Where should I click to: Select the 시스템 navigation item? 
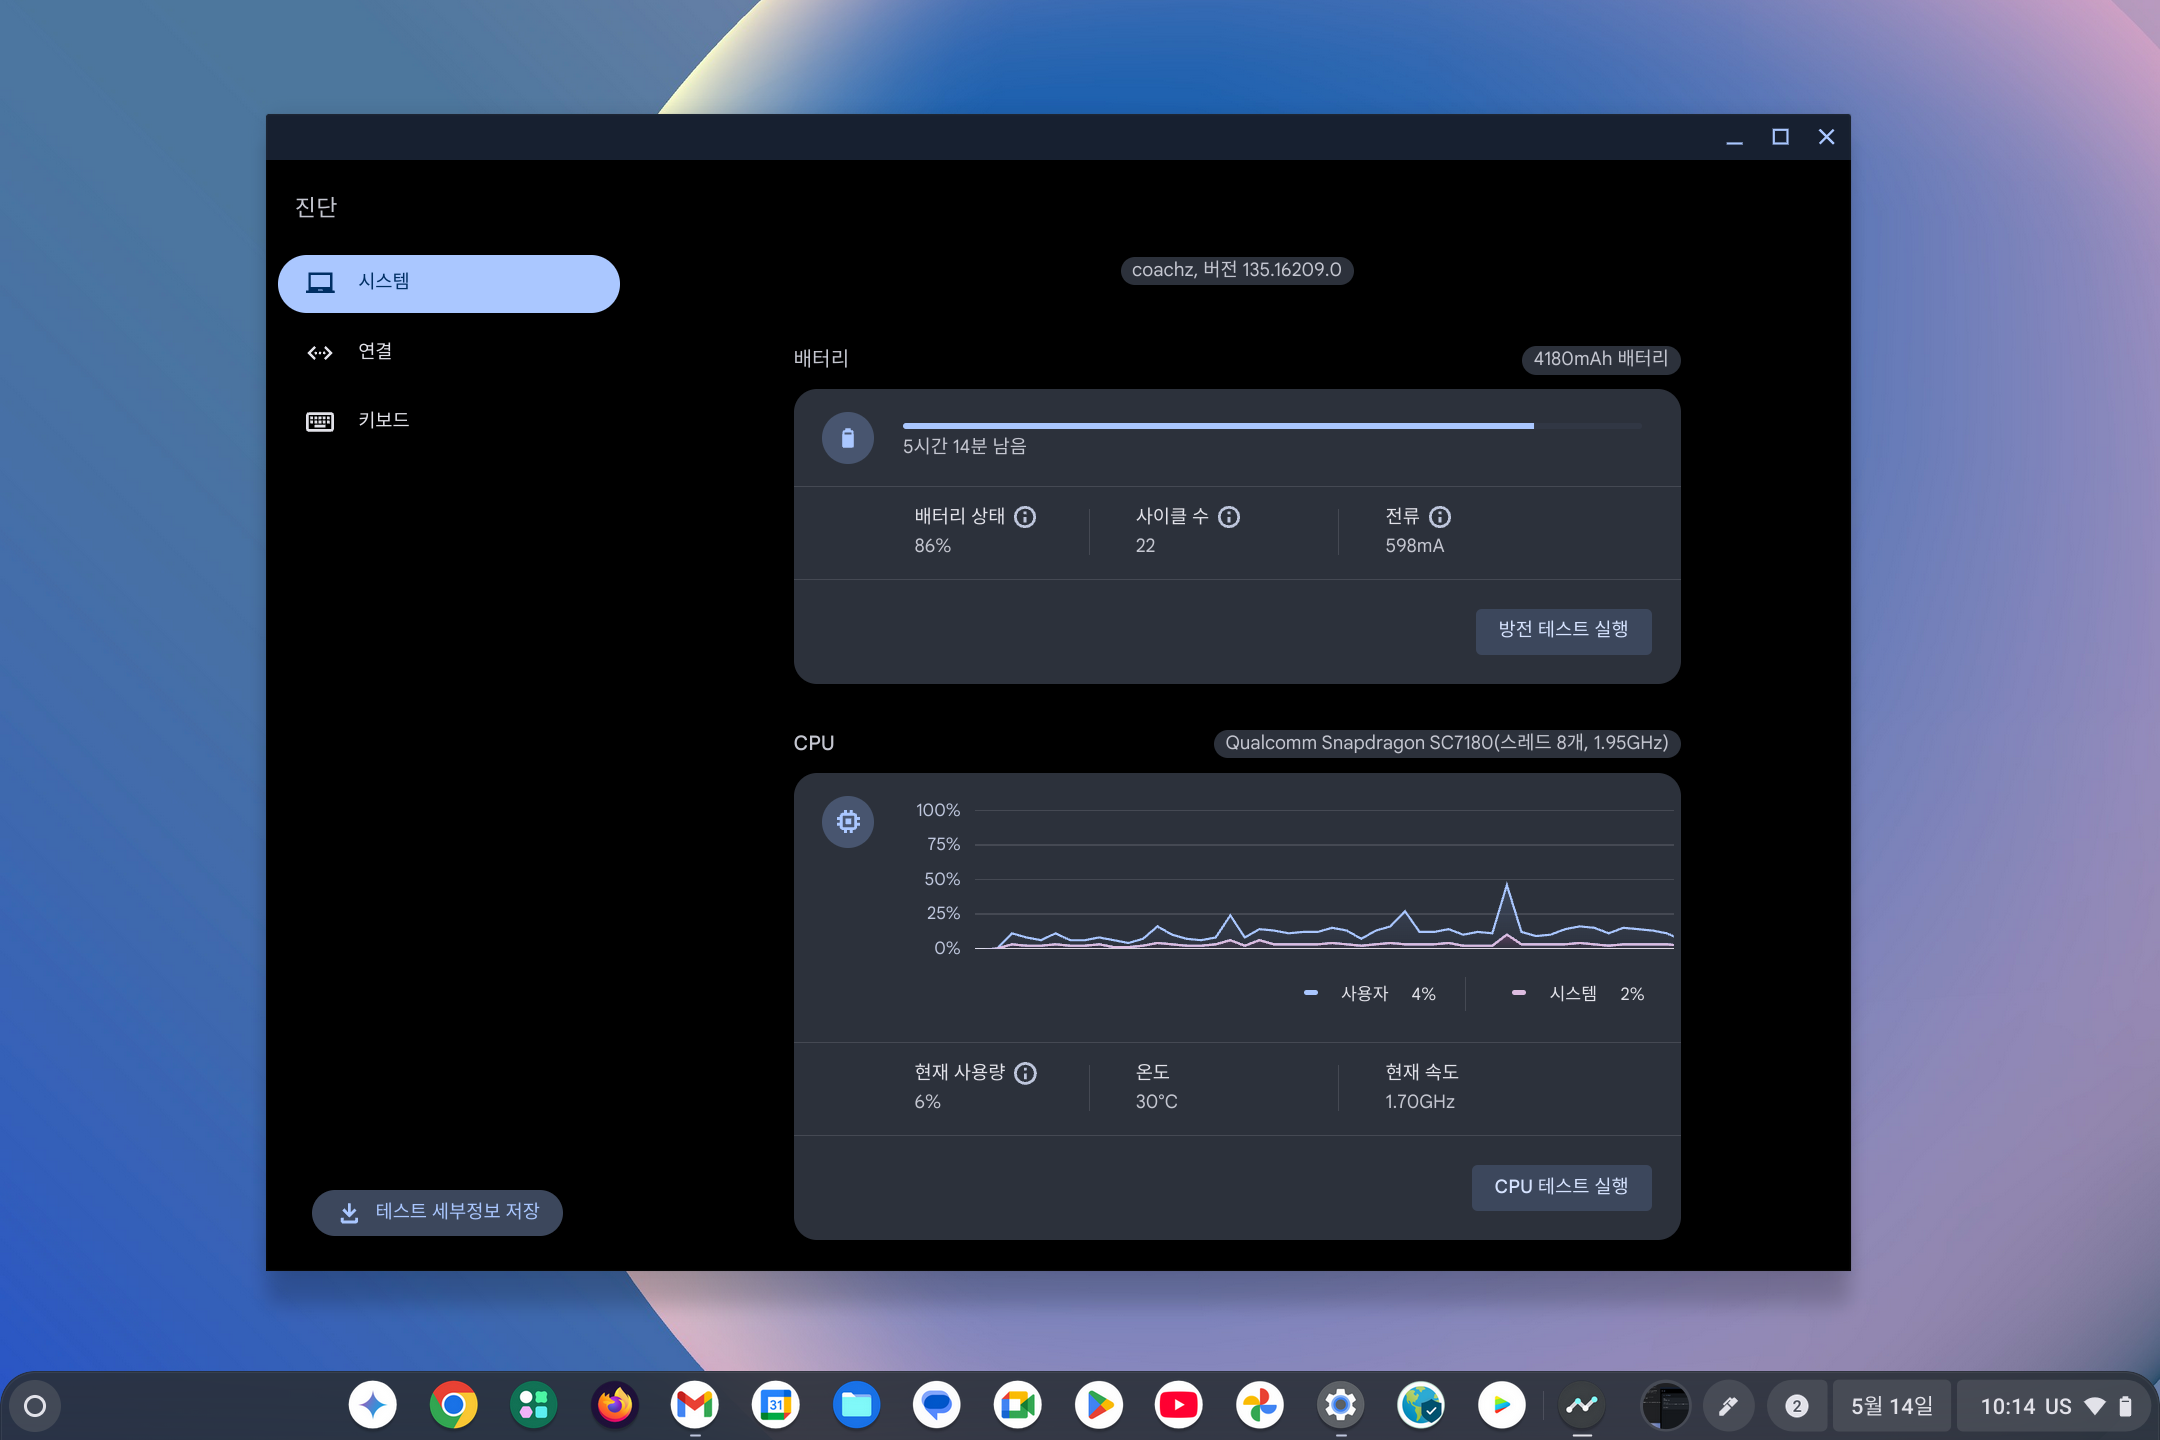click(x=449, y=283)
